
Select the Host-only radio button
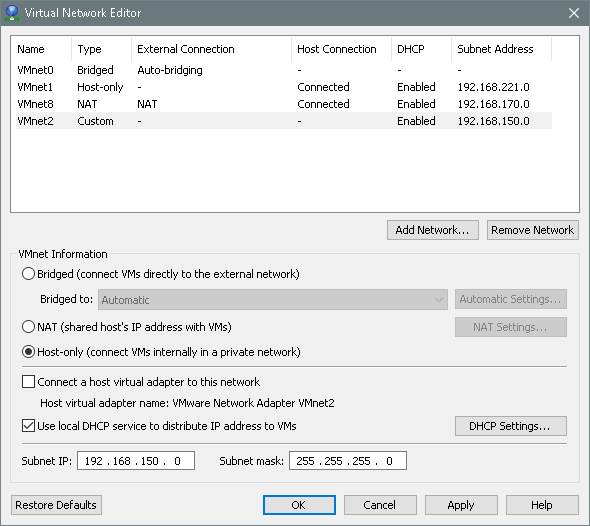pyautogui.click(x=29, y=352)
